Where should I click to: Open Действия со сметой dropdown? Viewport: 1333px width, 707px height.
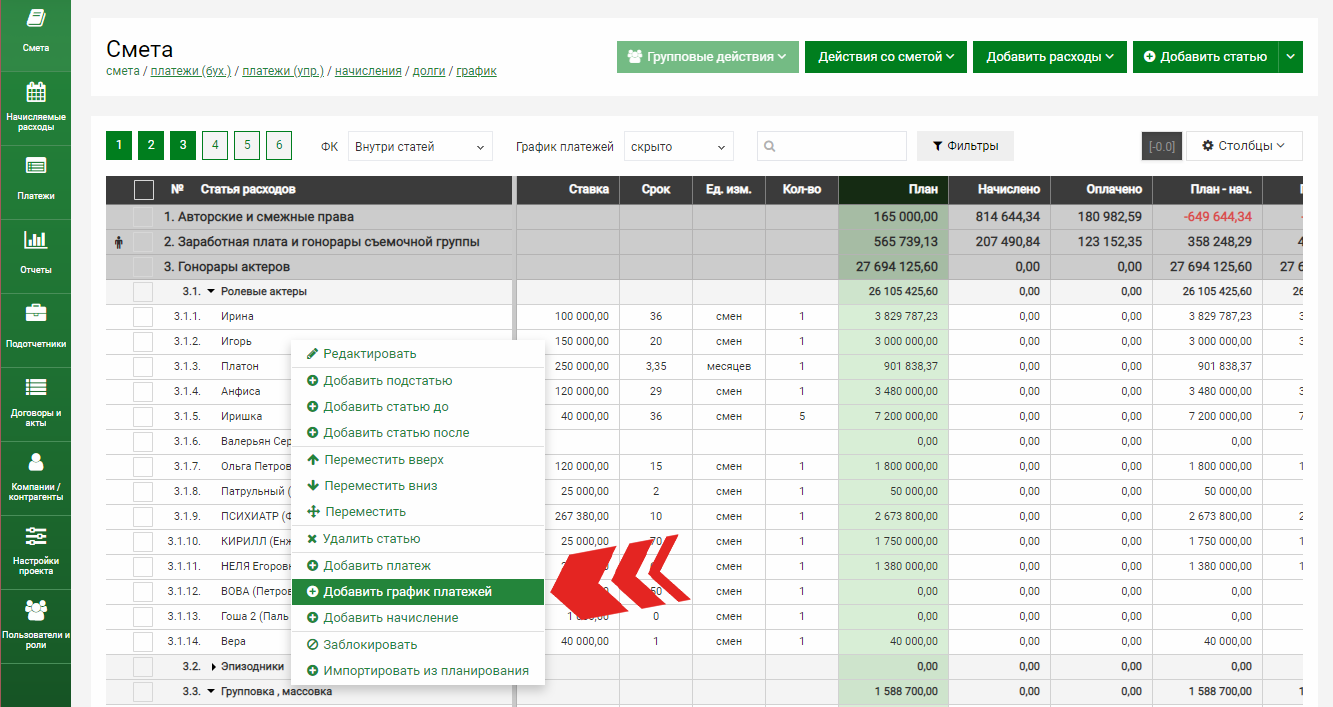click(886, 57)
